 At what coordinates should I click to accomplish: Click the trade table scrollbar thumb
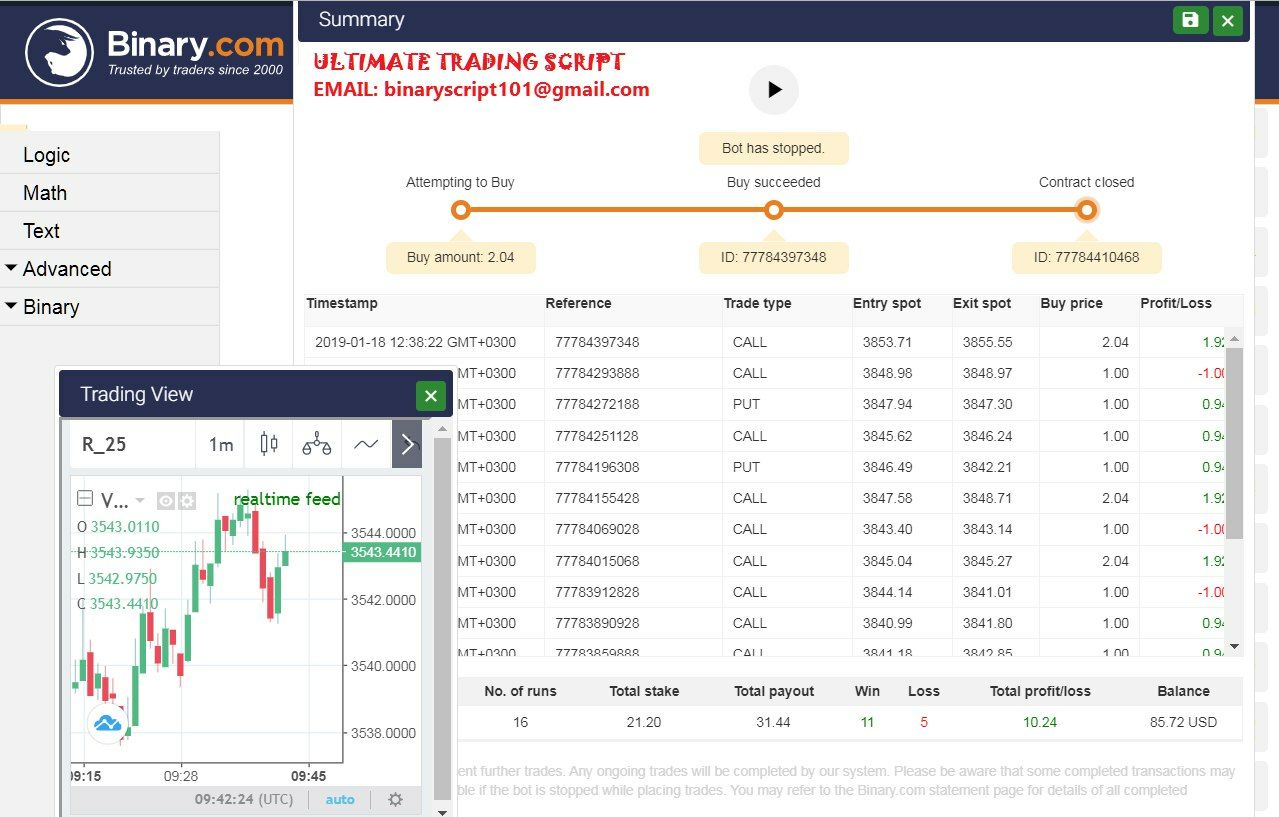[x=1234, y=443]
